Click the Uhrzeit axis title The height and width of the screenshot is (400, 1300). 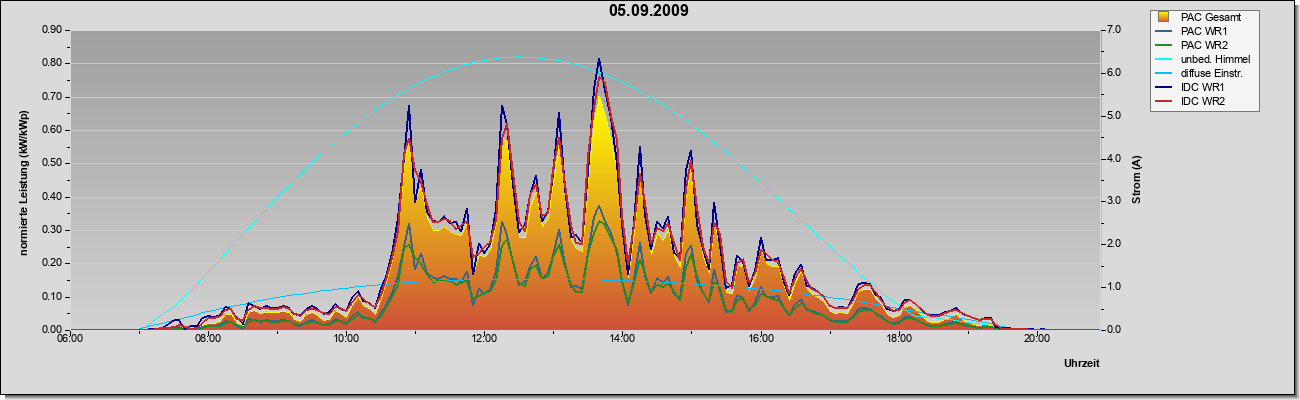[x=1082, y=364]
